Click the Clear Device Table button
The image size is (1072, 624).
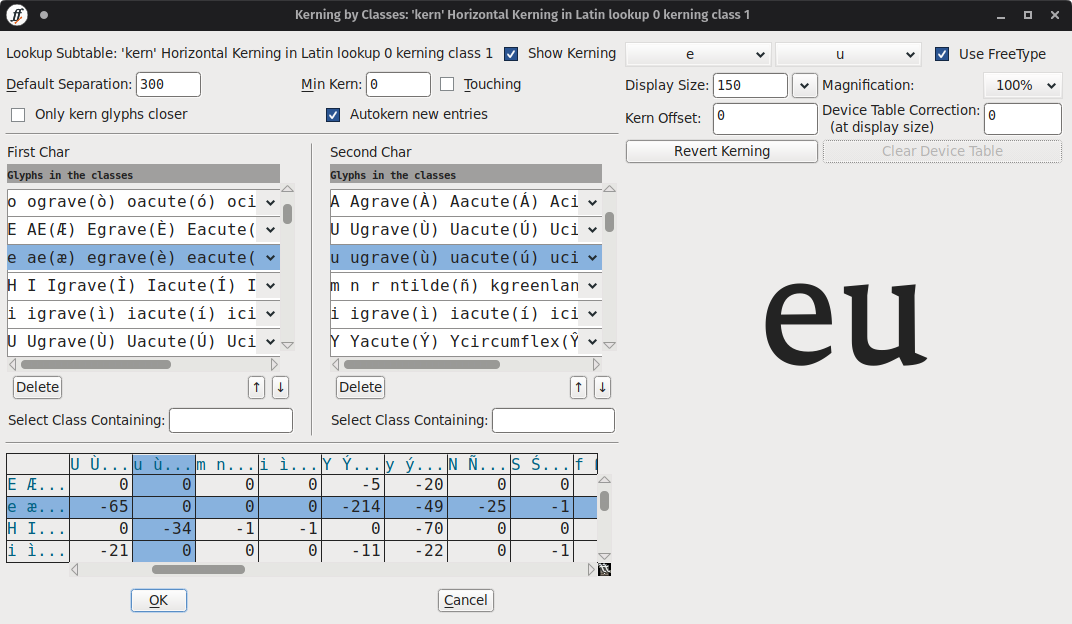click(x=942, y=151)
